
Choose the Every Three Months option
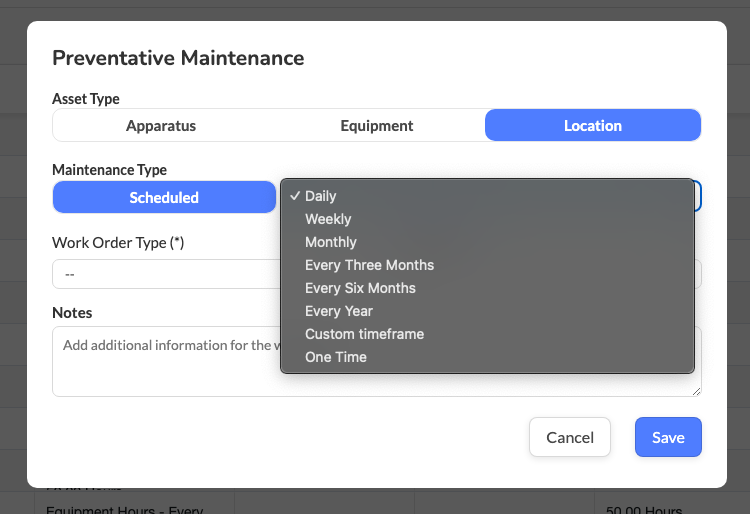(x=369, y=265)
